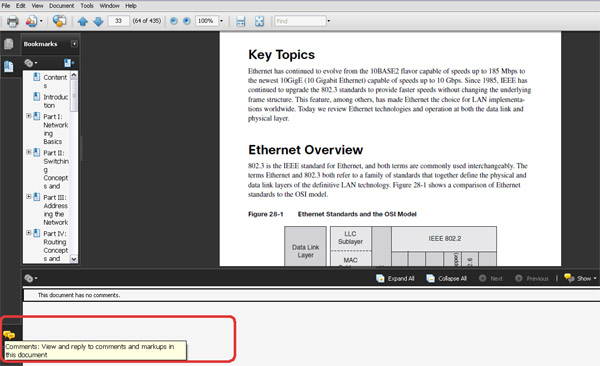Click the 100% zoom level field
Image resolution: width=600 pixels, height=366 pixels.
(x=207, y=21)
